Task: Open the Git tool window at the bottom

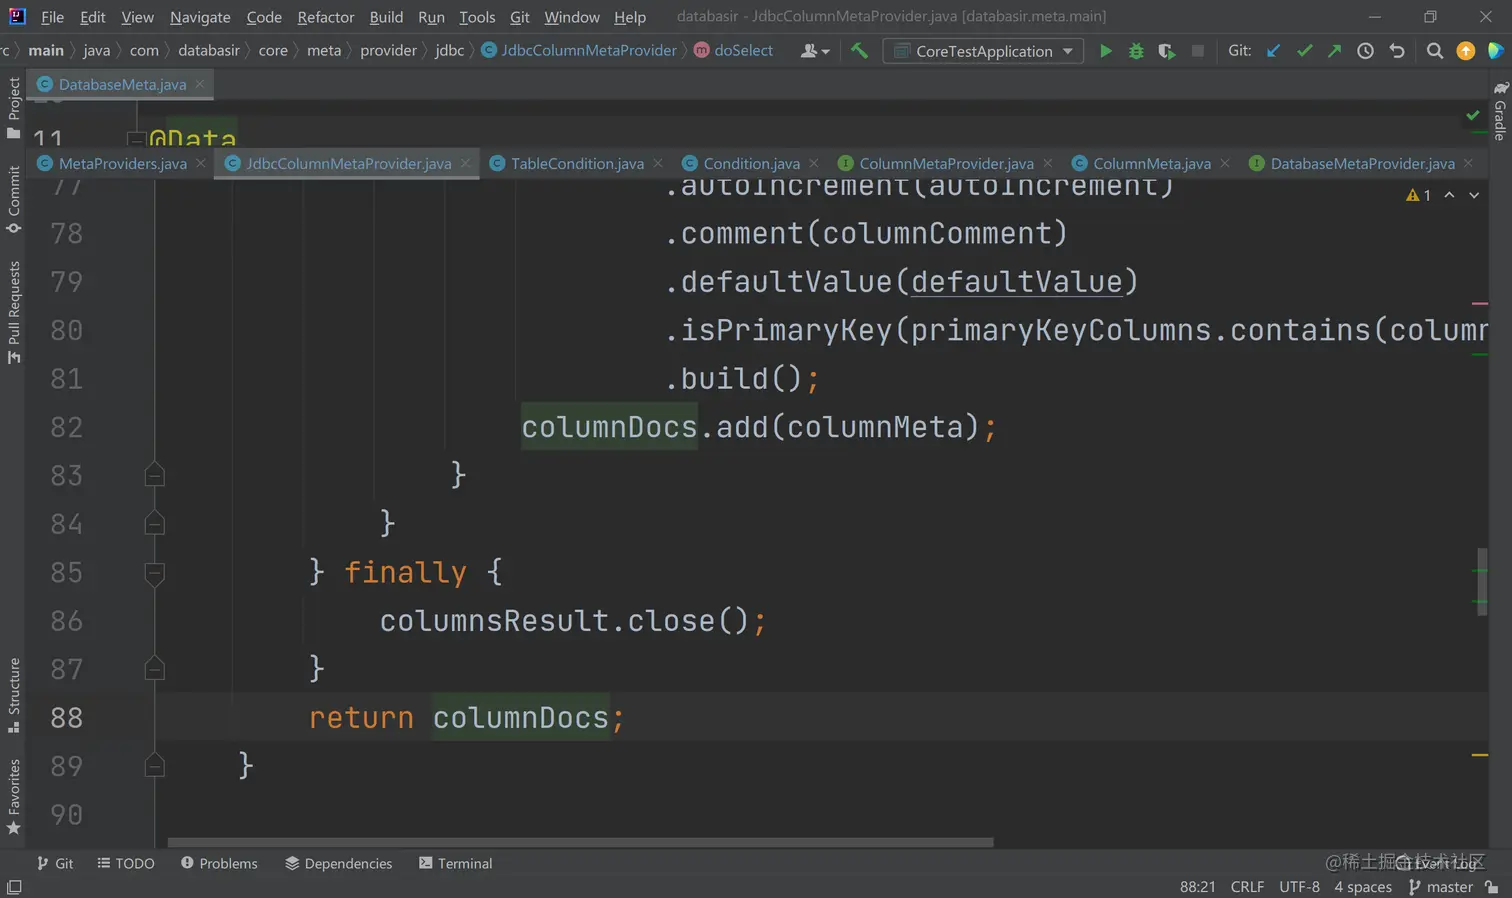Action: tap(55, 863)
